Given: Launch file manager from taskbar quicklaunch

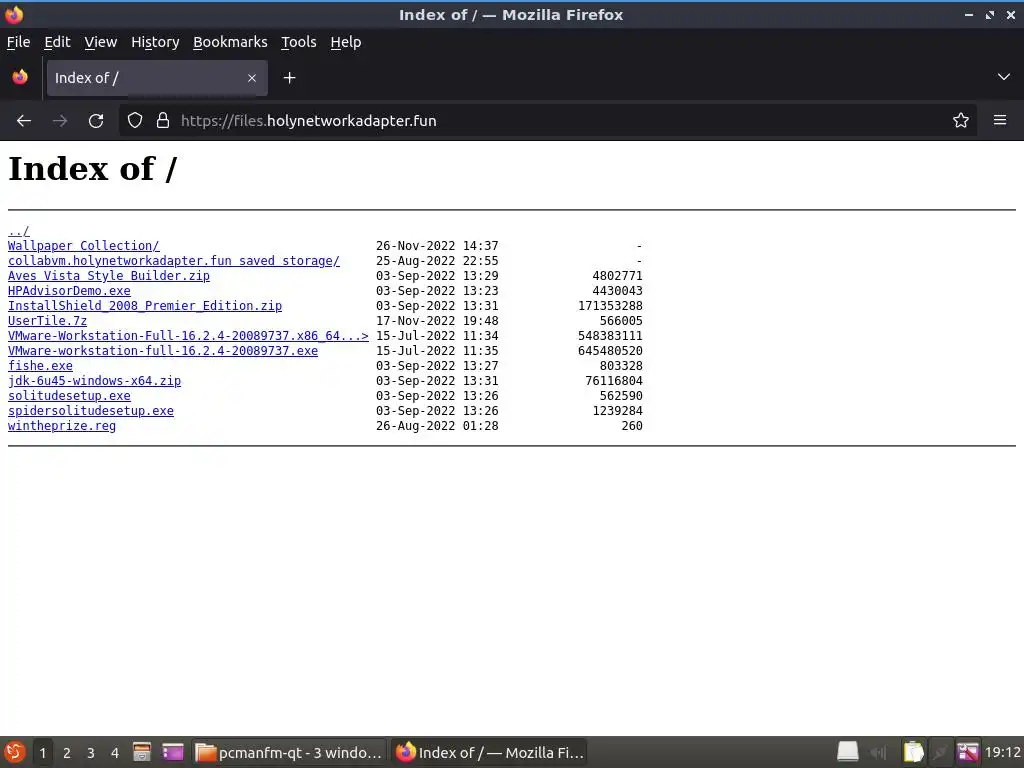Looking at the screenshot, I should point(142,752).
